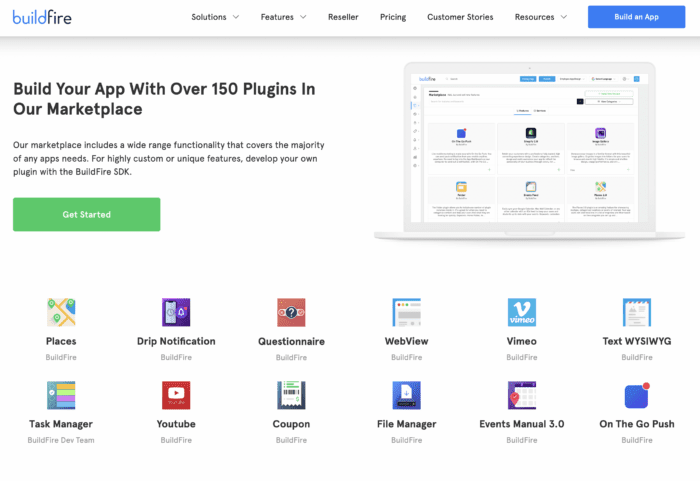The height and width of the screenshot is (481, 700).
Task: Click the 'Build Your App With Over 150 Plugins' heading
Action: point(164,99)
